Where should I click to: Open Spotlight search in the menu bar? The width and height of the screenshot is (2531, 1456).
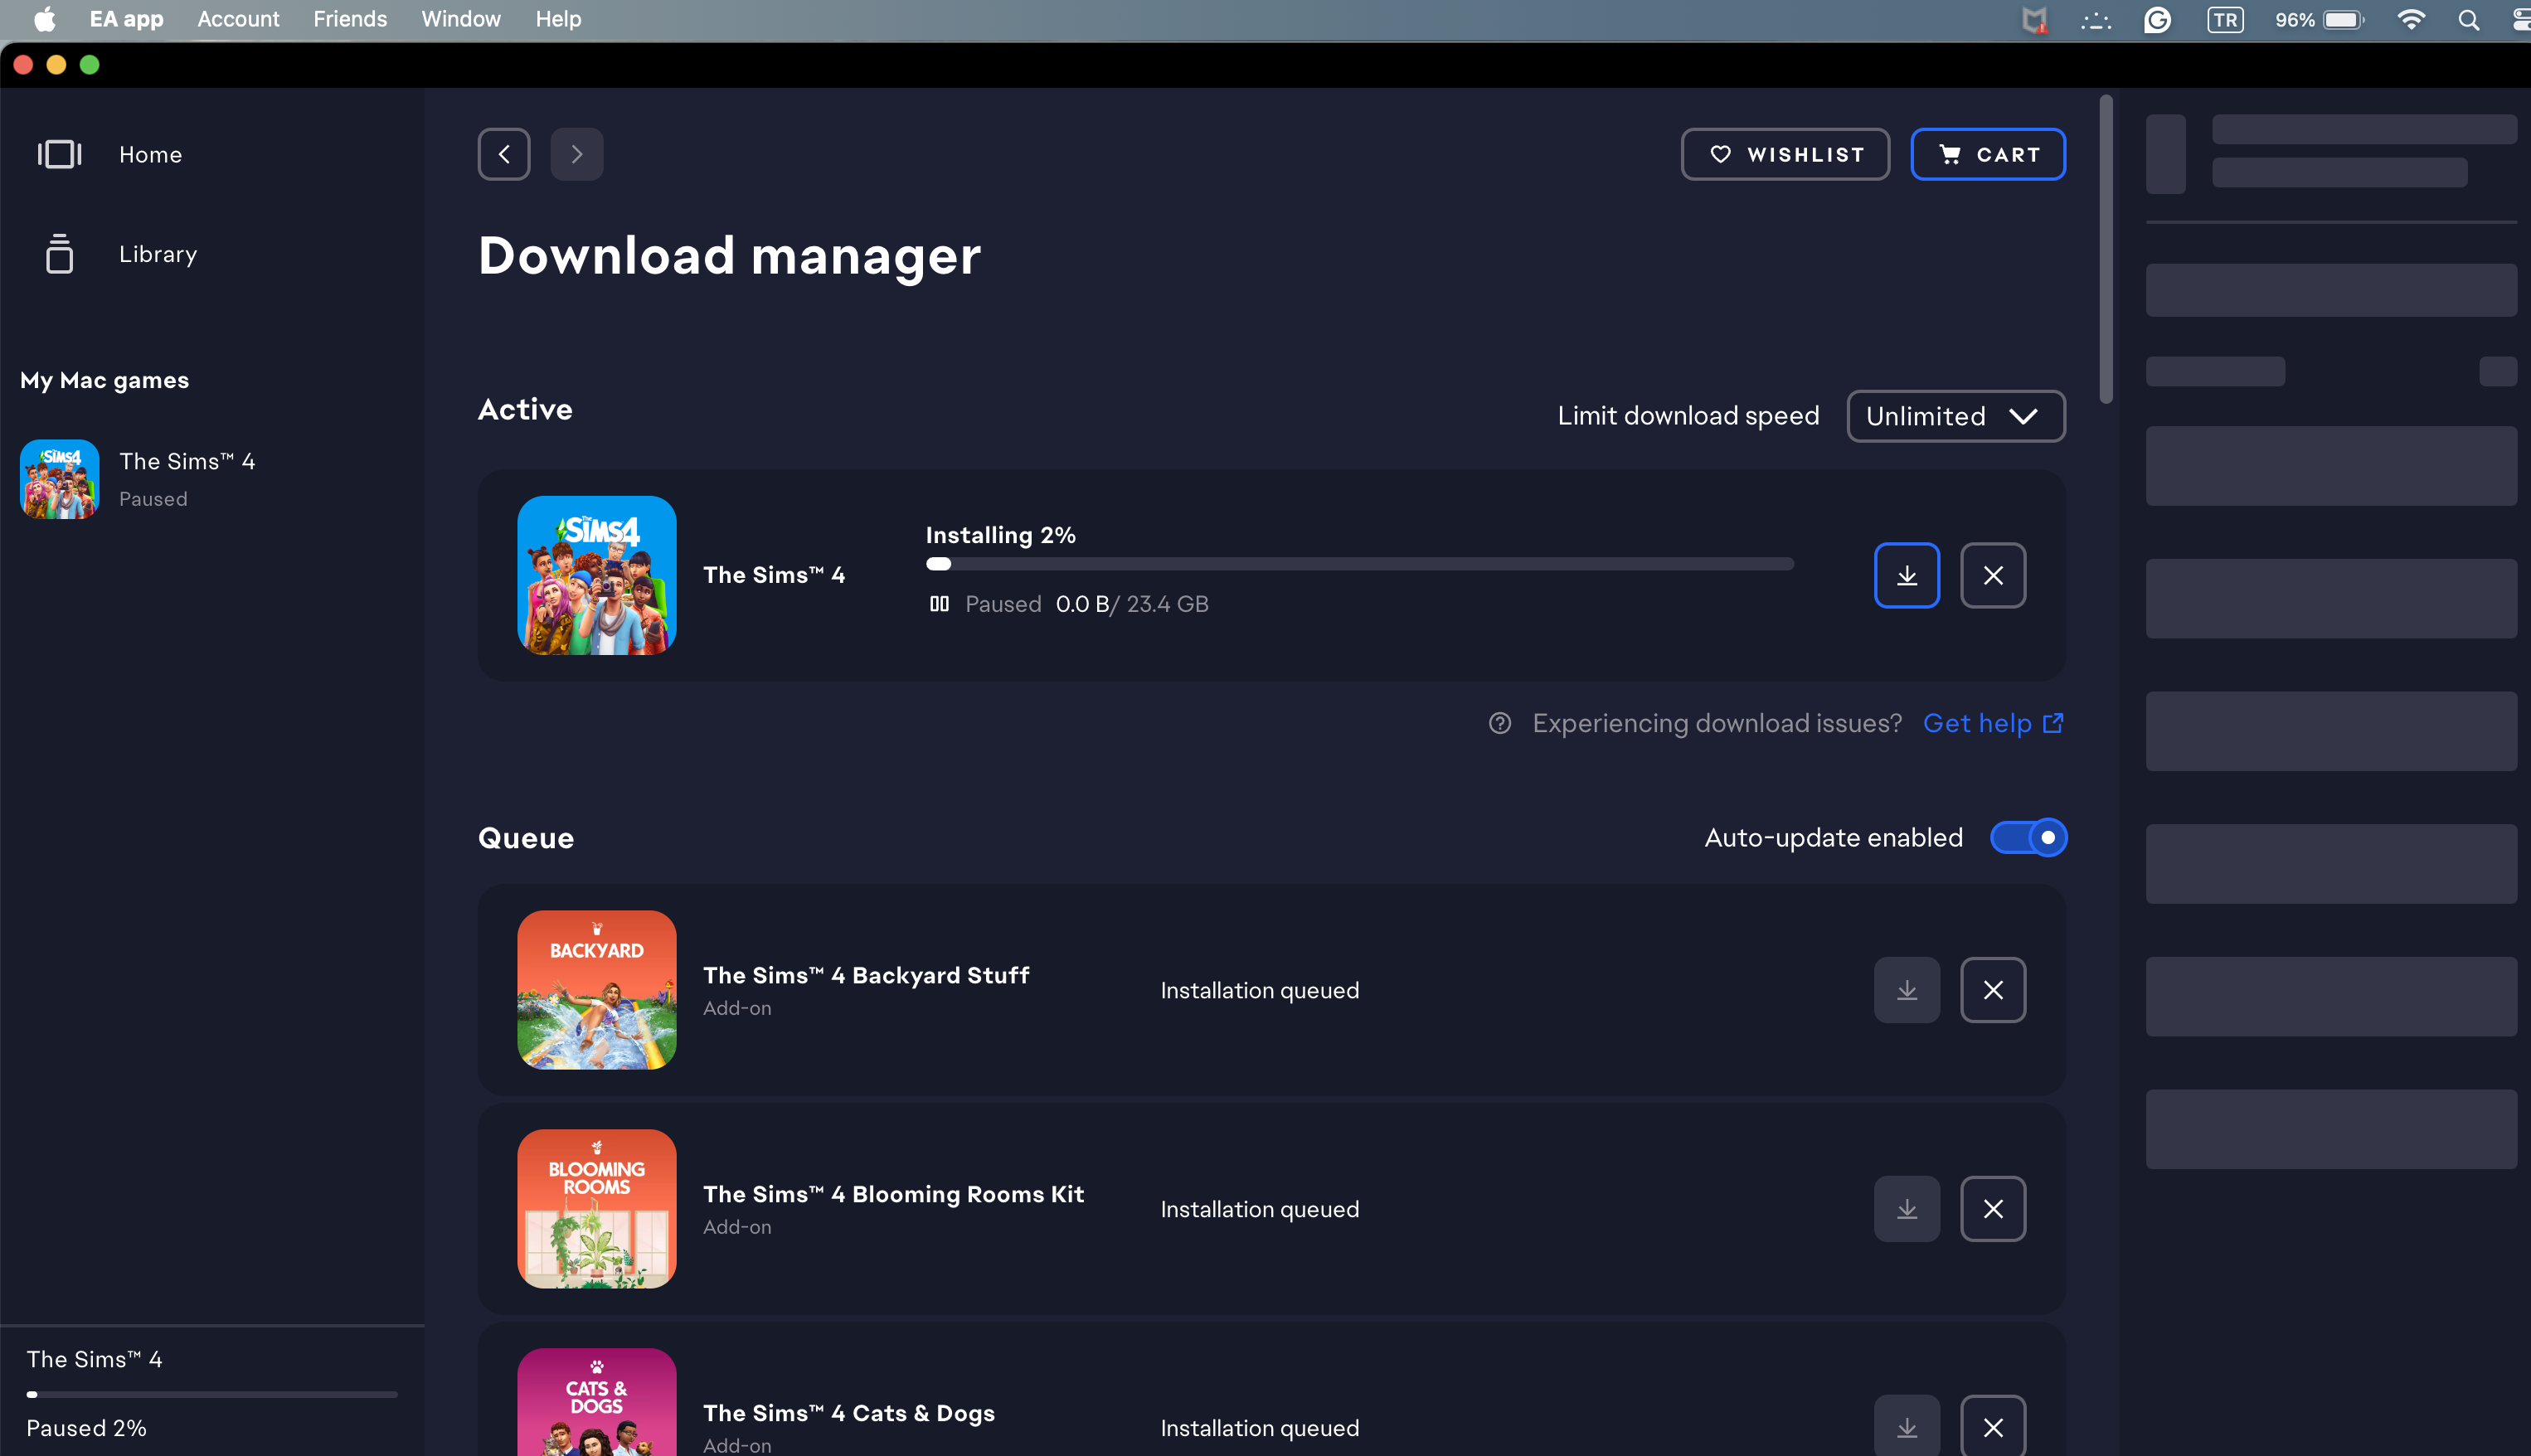[2468, 20]
